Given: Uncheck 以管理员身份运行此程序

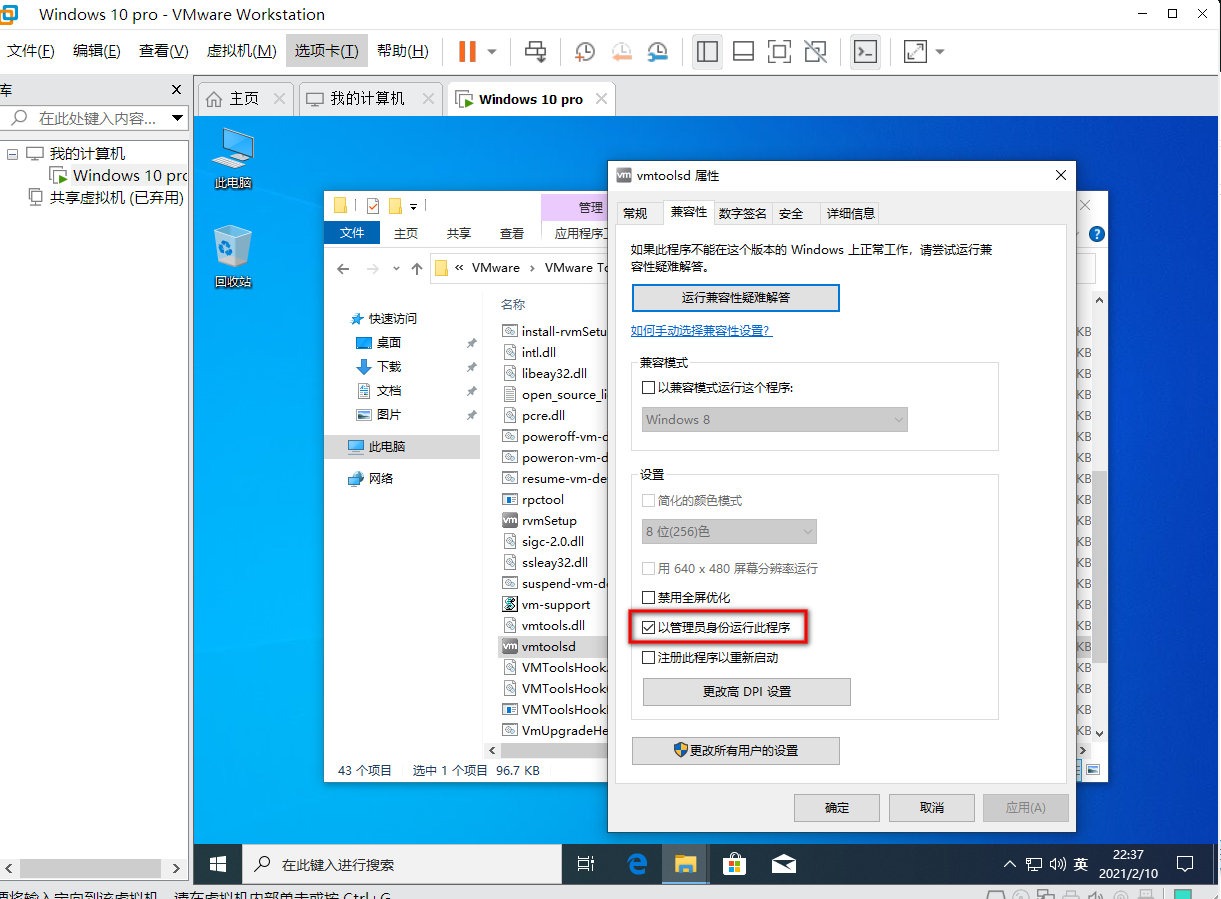Looking at the screenshot, I should 648,628.
